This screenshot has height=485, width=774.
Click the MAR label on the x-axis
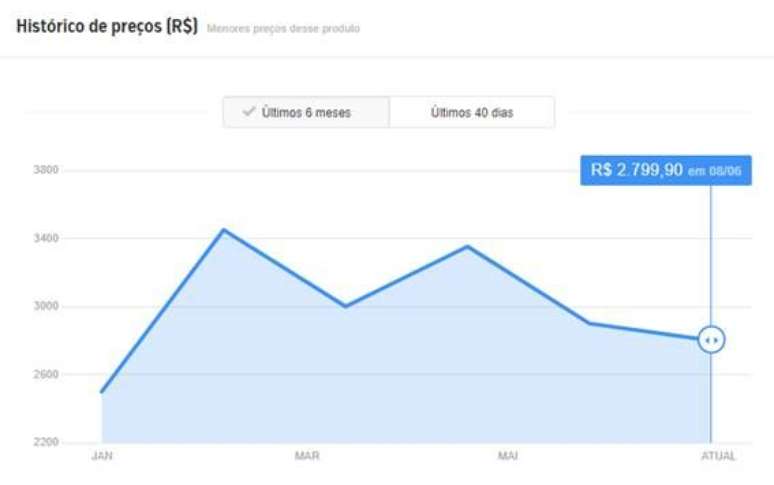pos(307,456)
